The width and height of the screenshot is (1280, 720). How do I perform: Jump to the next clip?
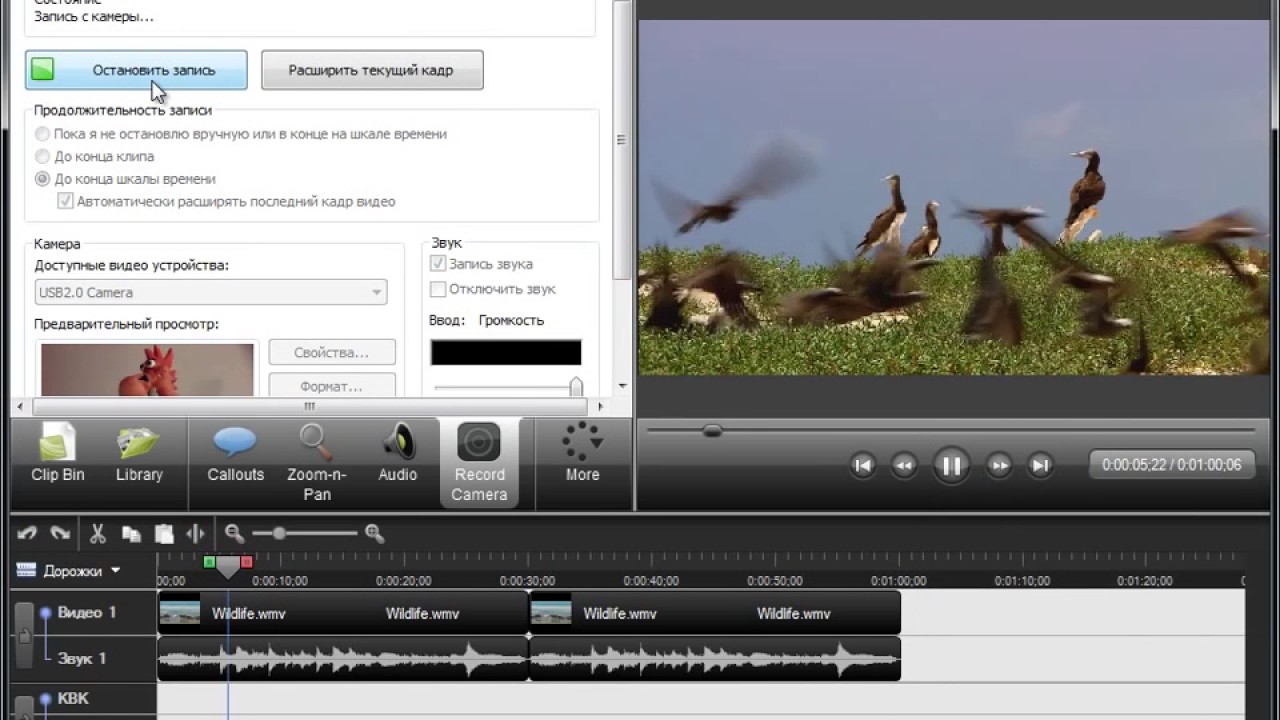coord(1040,465)
